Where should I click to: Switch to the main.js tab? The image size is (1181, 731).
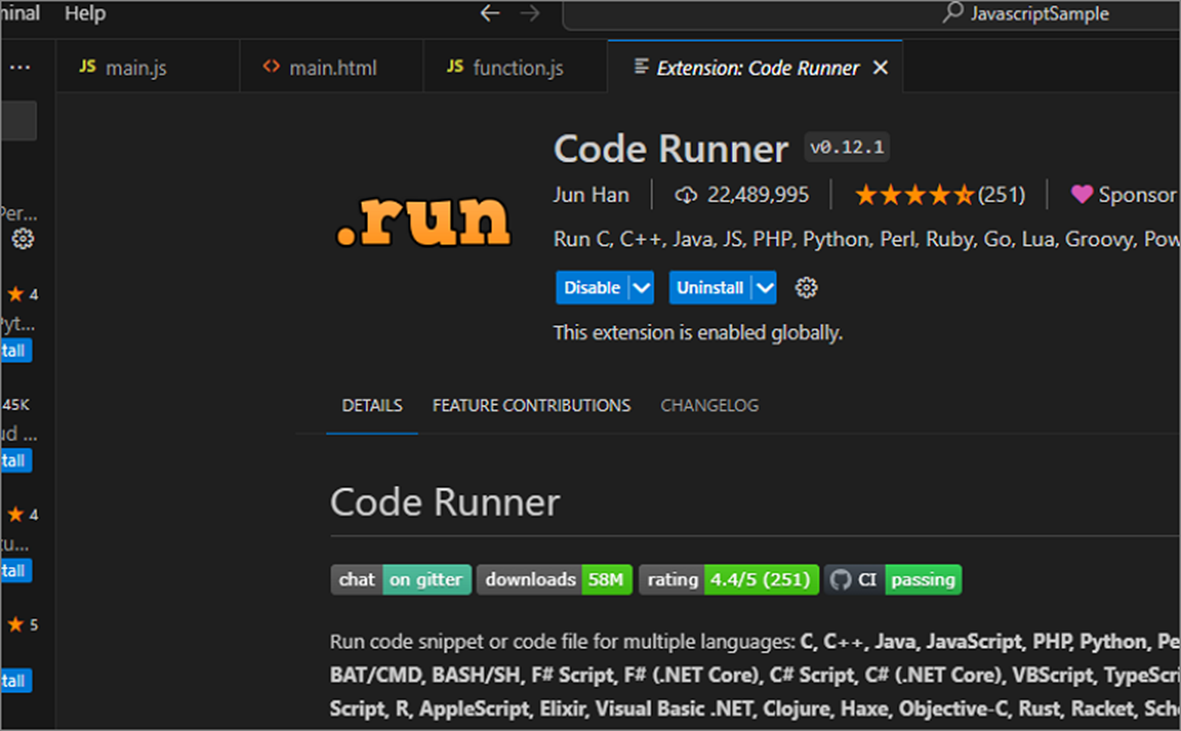[x=148, y=67]
